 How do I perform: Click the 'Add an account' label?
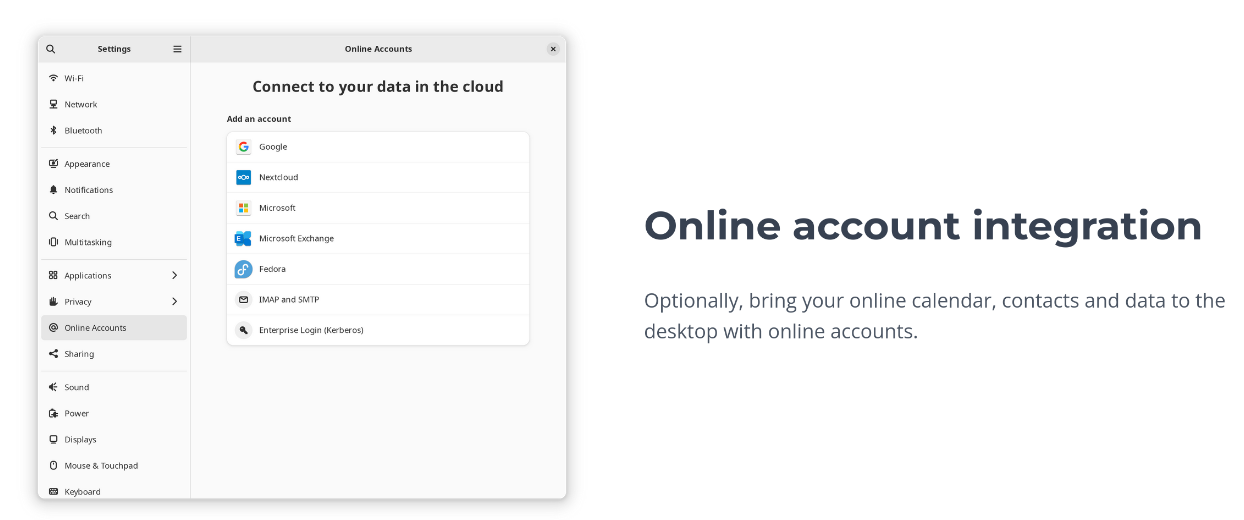coord(259,119)
